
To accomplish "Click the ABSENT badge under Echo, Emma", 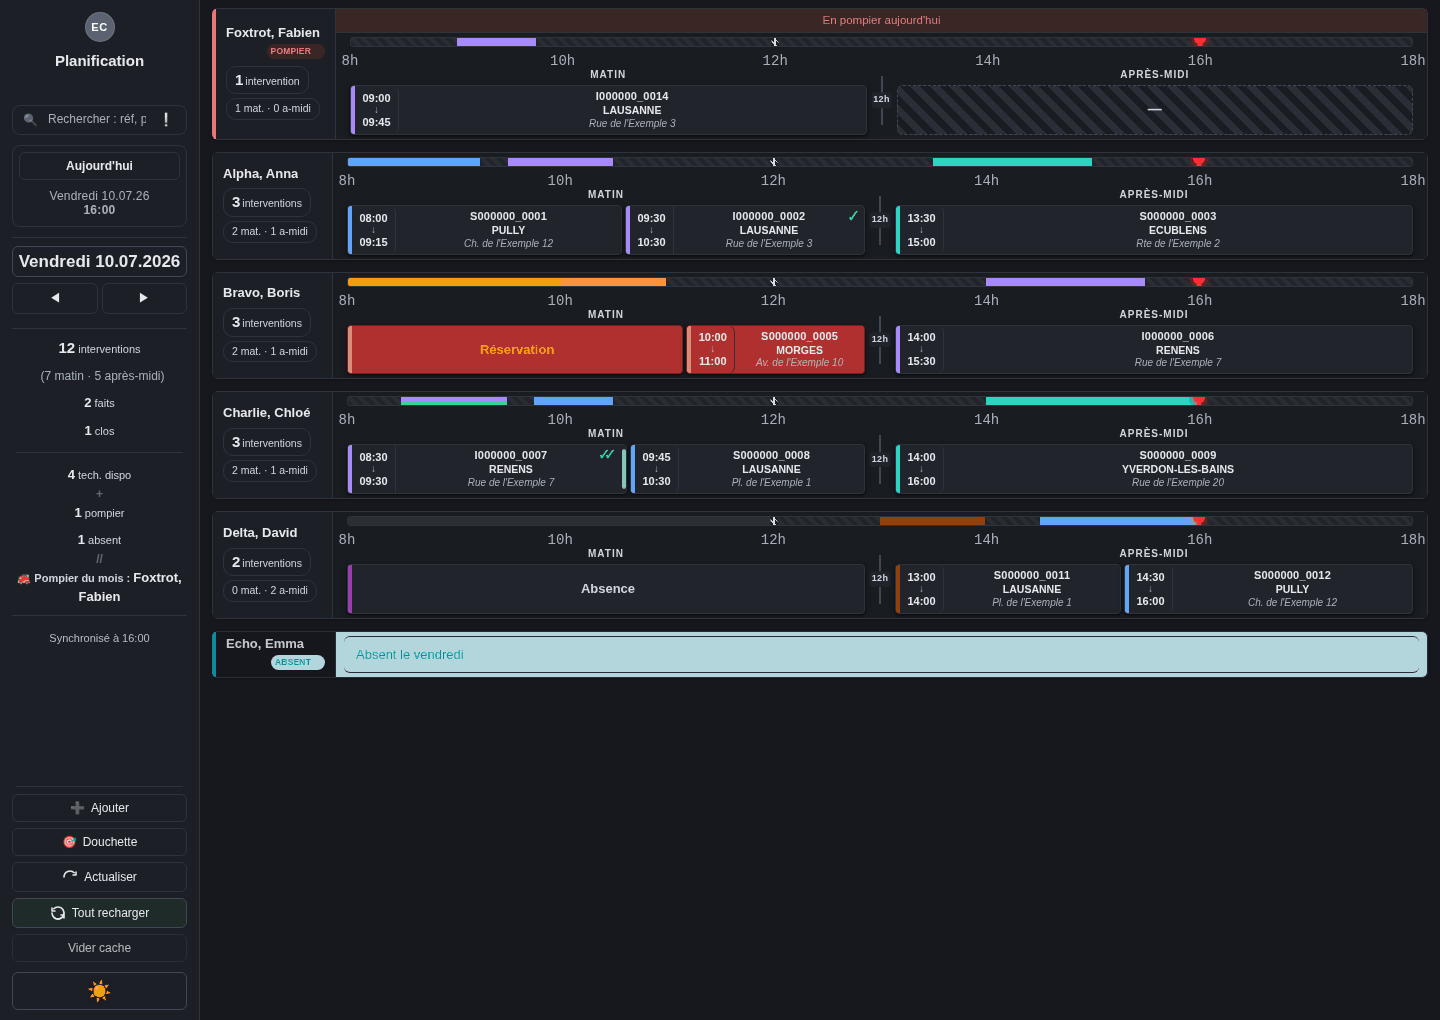I will coord(298,662).
